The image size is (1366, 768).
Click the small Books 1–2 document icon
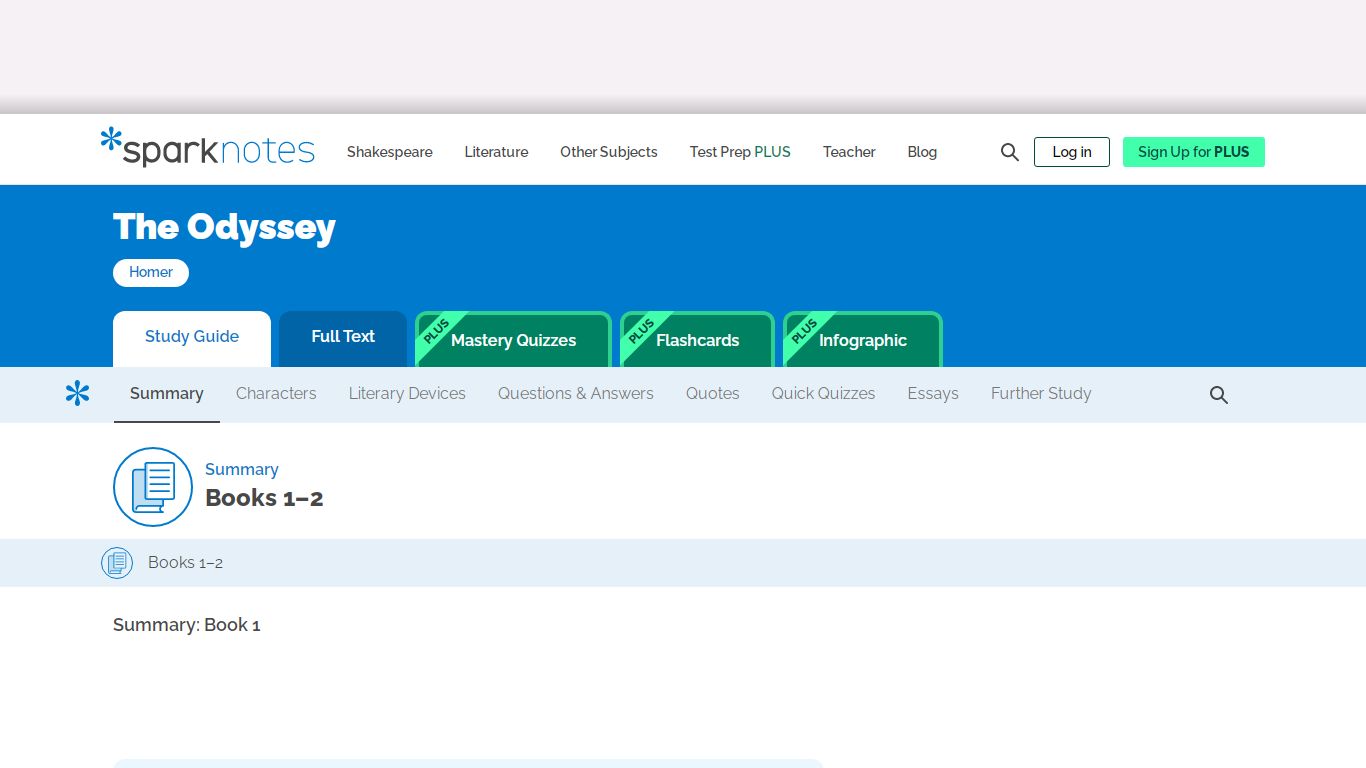[117, 563]
